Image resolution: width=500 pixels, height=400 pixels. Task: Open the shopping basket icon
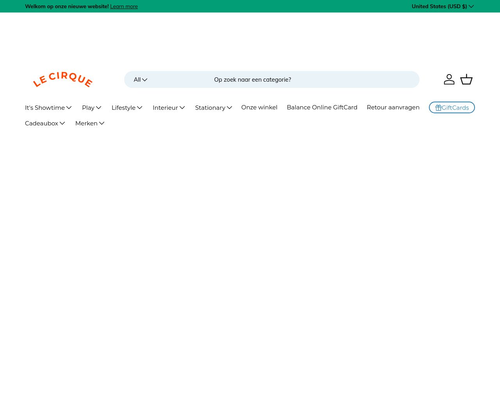(x=466, y=80)
